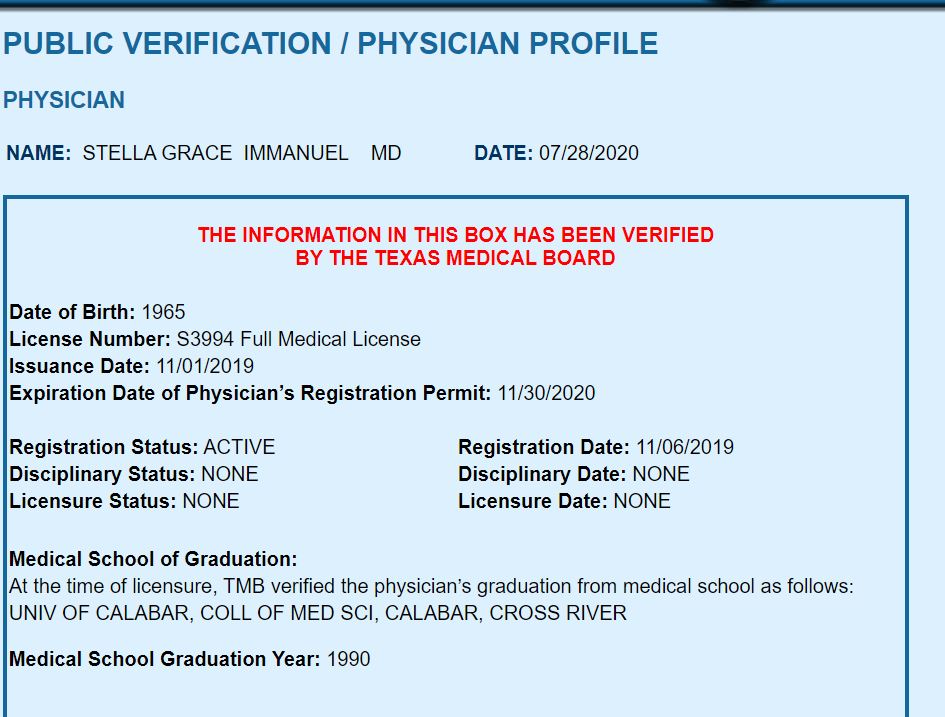Click the Registration Status ACTIVE value
Viewport: 945px width, 717px height.
click(239, 447)
